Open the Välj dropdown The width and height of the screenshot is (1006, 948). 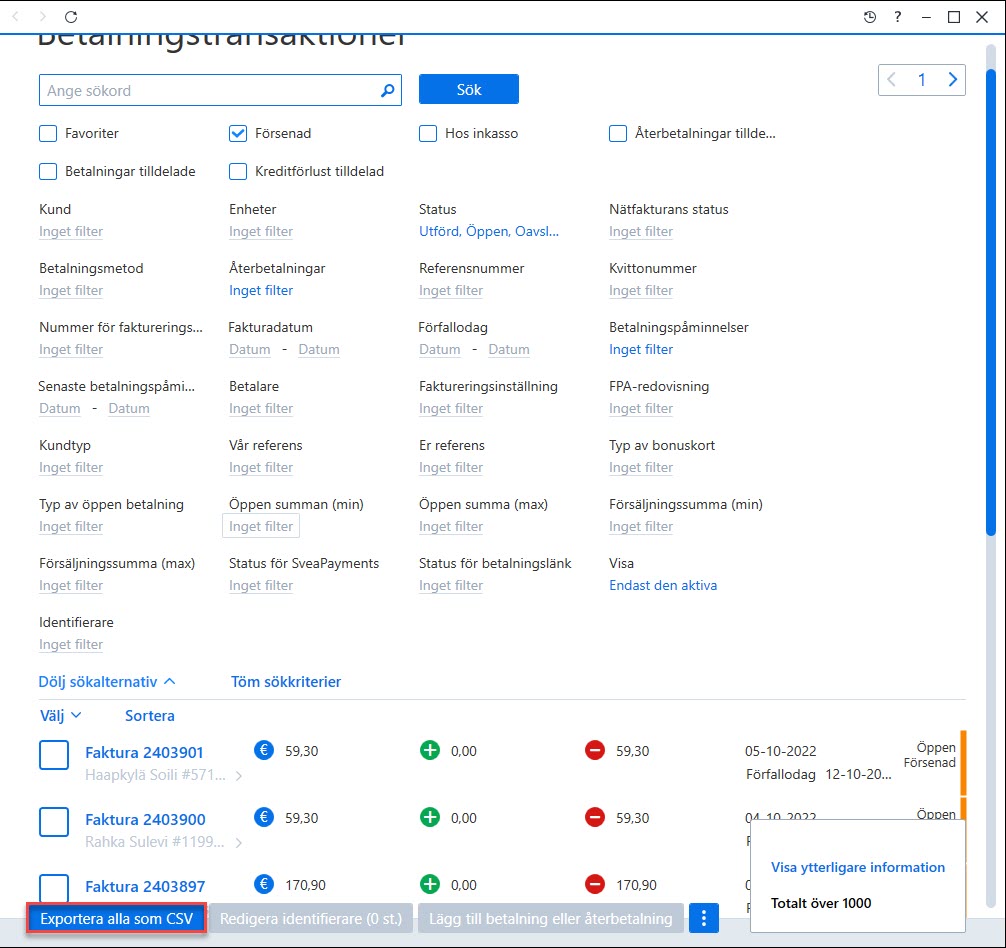point(60,715)
